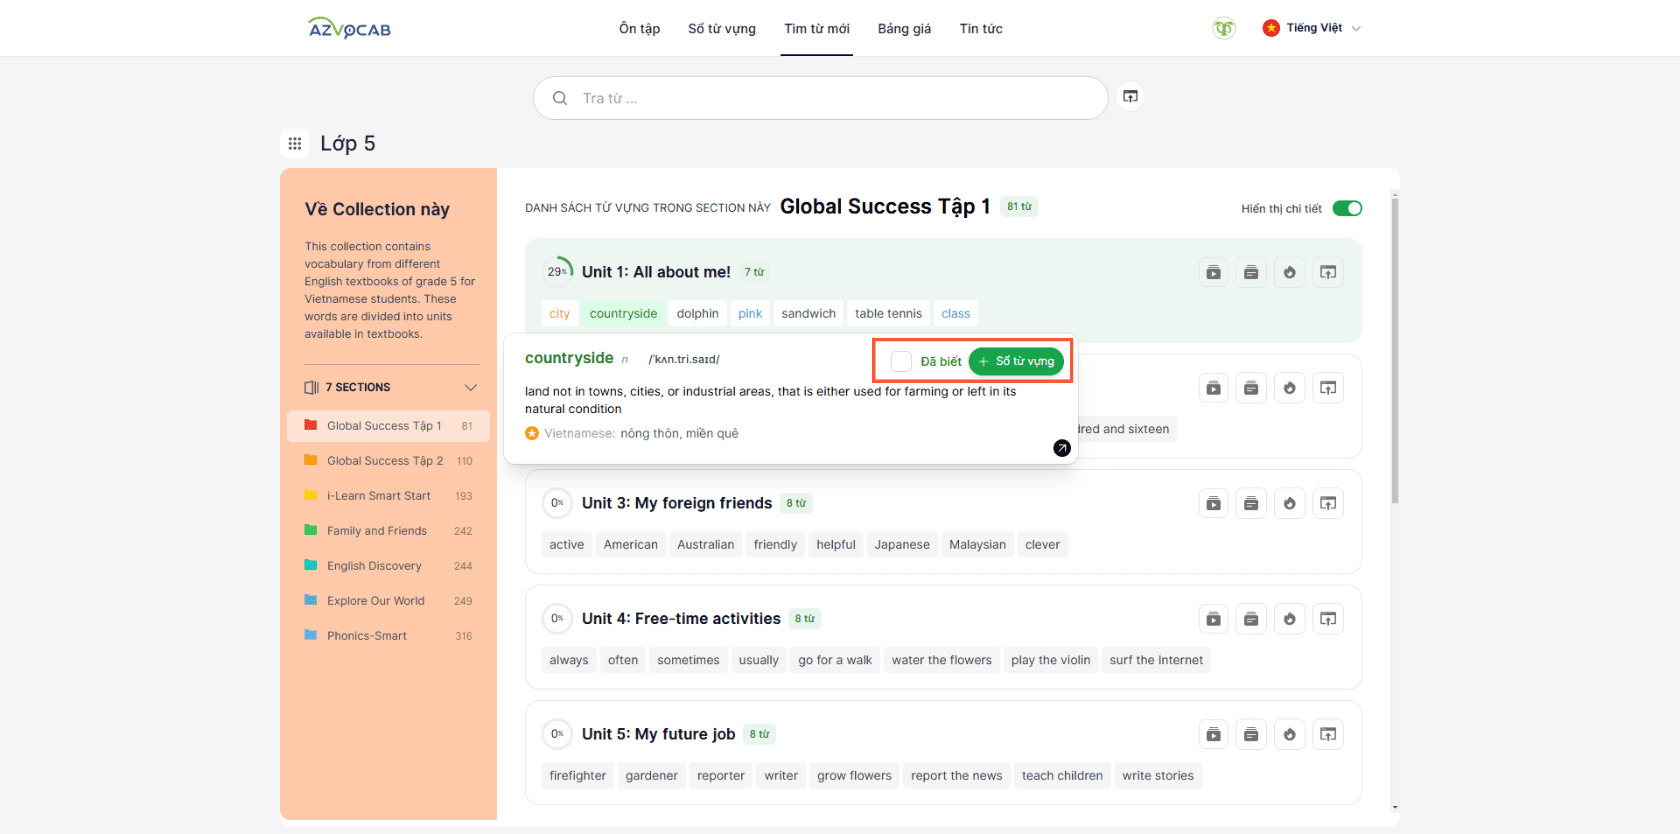Viewport: 1680px width, 834px height.
Task: Open the Tiếng Việt language dropdown
Action: 1312,28
